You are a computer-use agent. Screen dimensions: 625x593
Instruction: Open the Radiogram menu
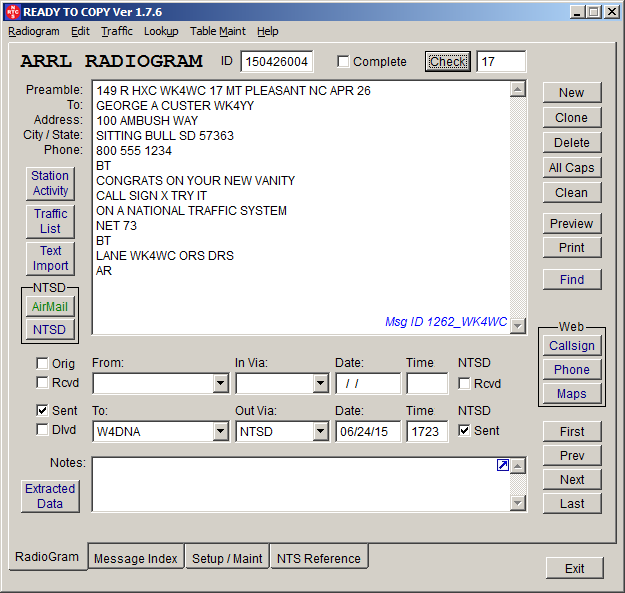coord(34,31)
